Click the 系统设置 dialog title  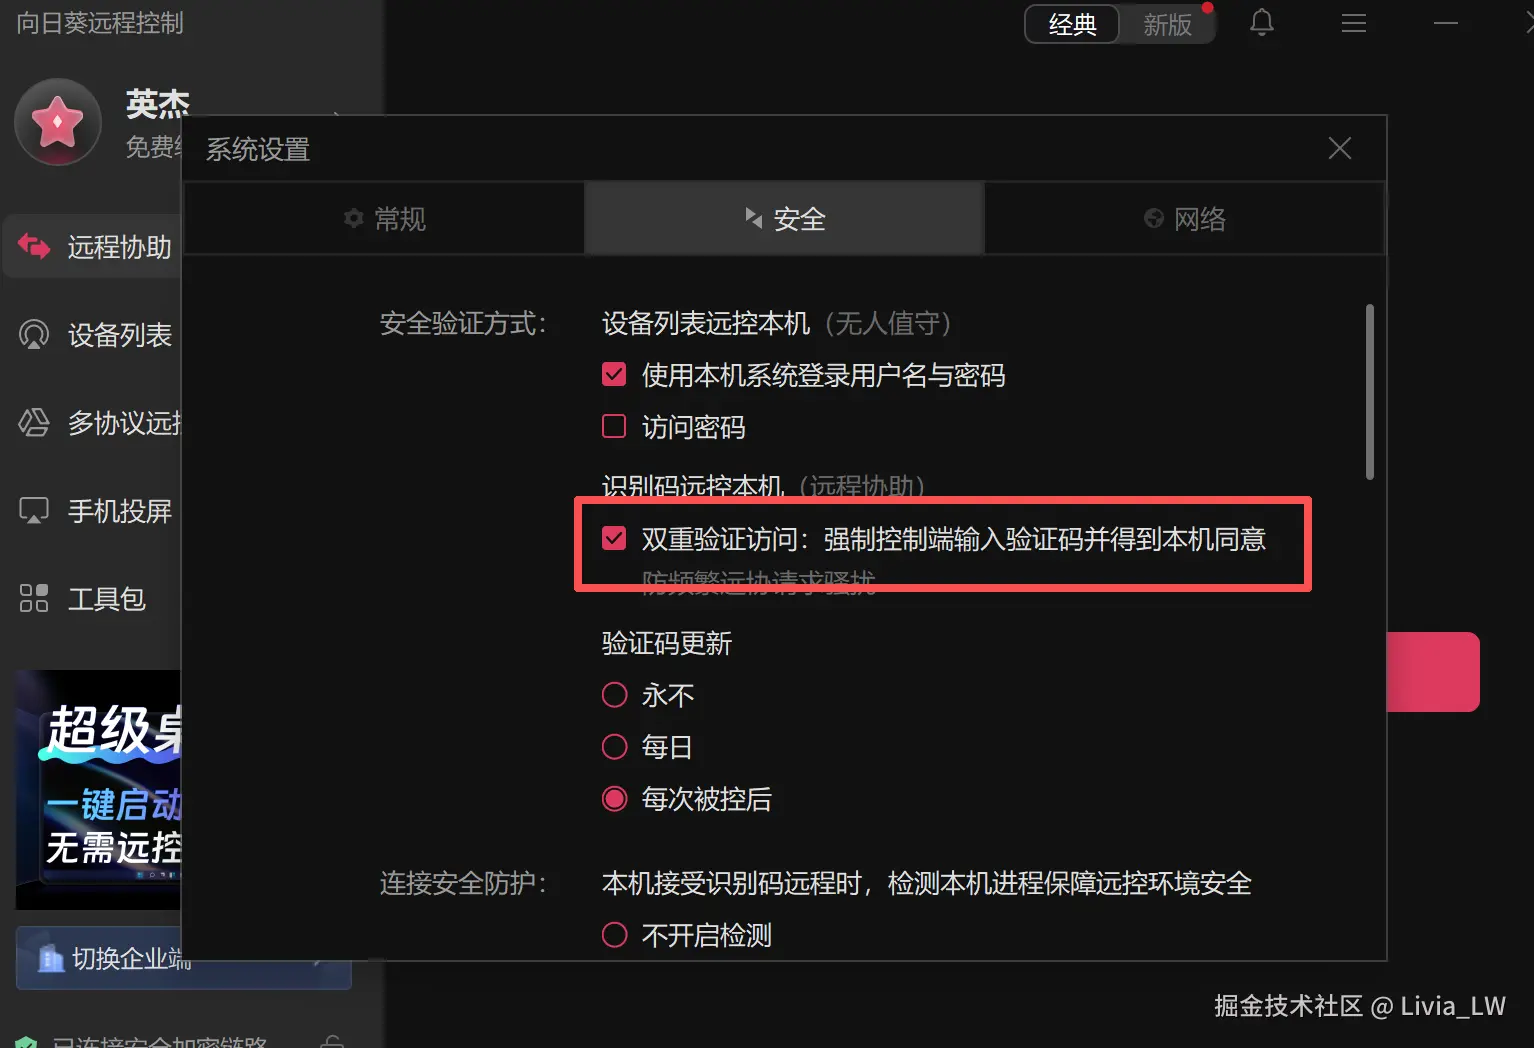pyautogui.click(x=258, y=149)
